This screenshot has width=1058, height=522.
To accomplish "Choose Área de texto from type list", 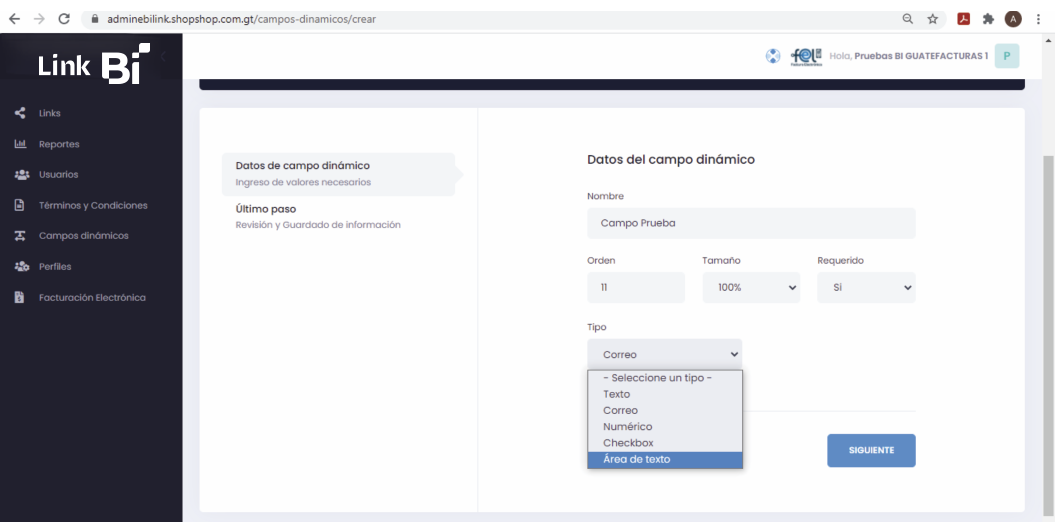I will tap(637, 459).
